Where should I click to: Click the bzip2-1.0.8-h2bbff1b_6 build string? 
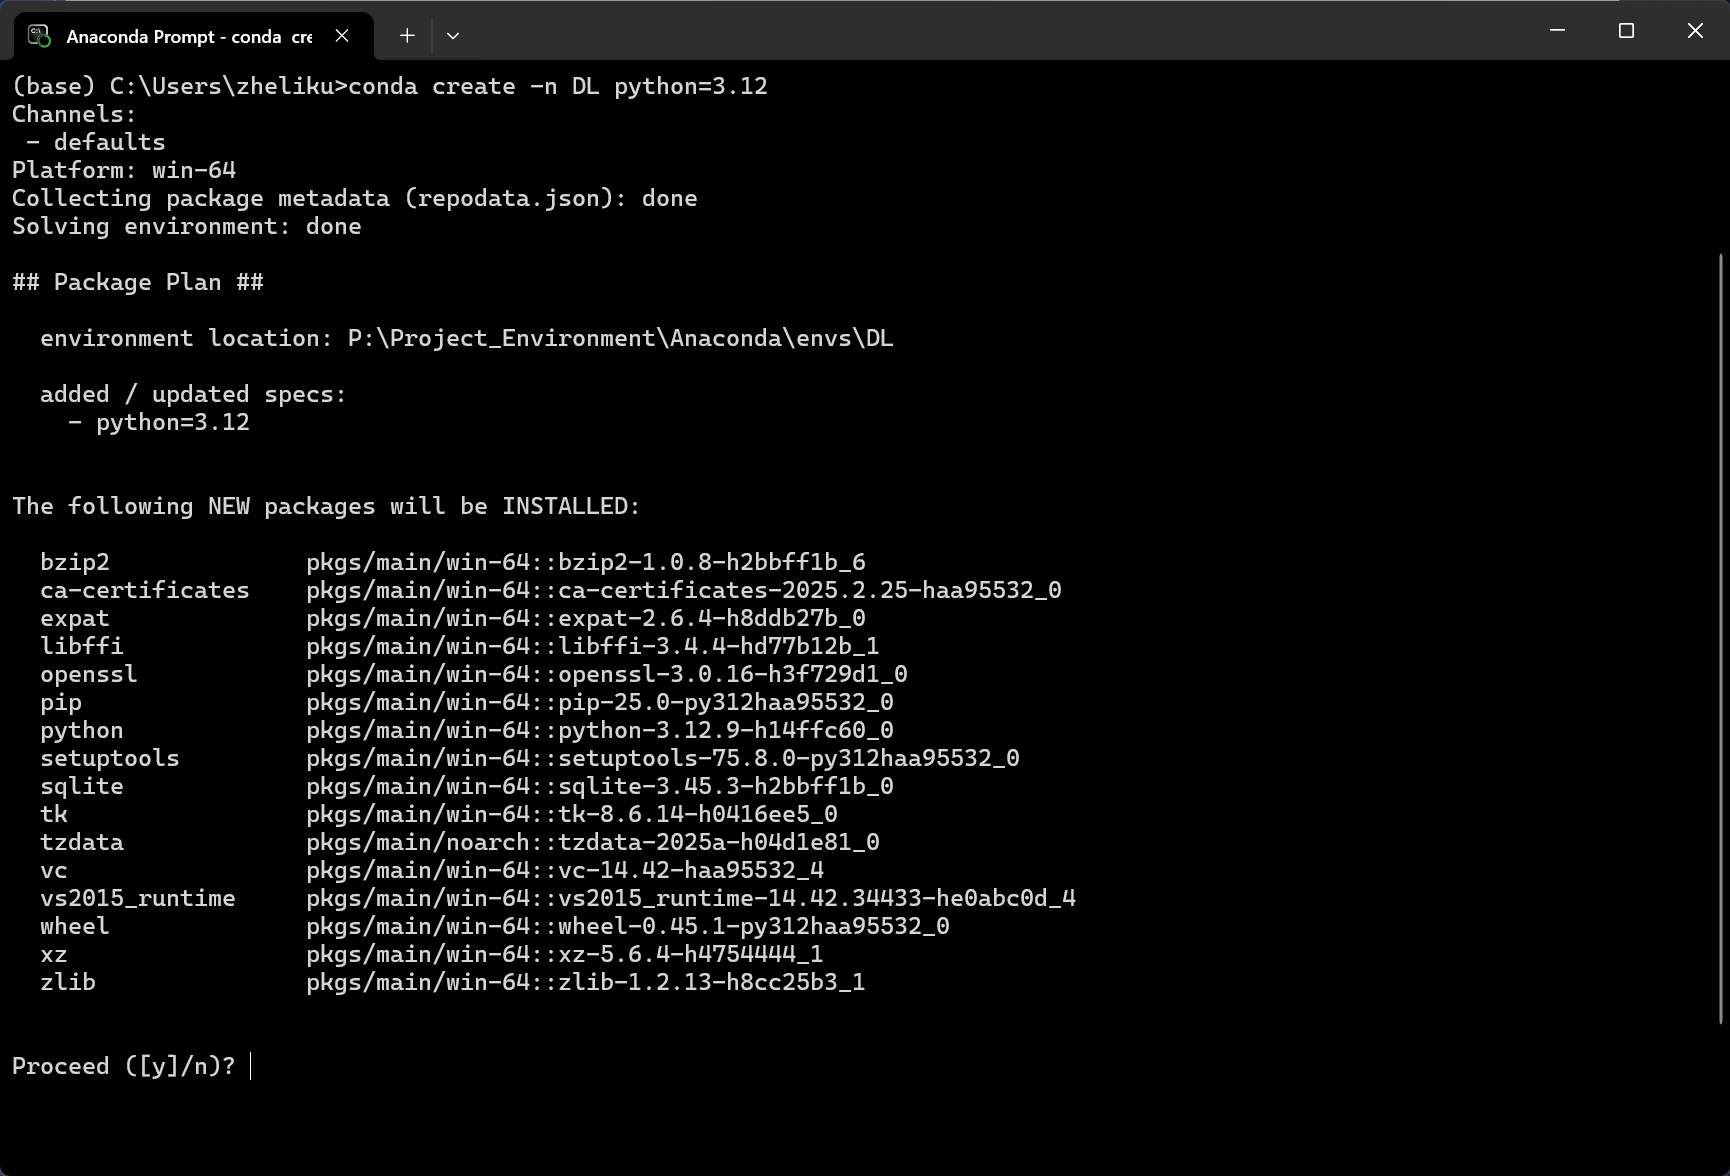point(712,562)
